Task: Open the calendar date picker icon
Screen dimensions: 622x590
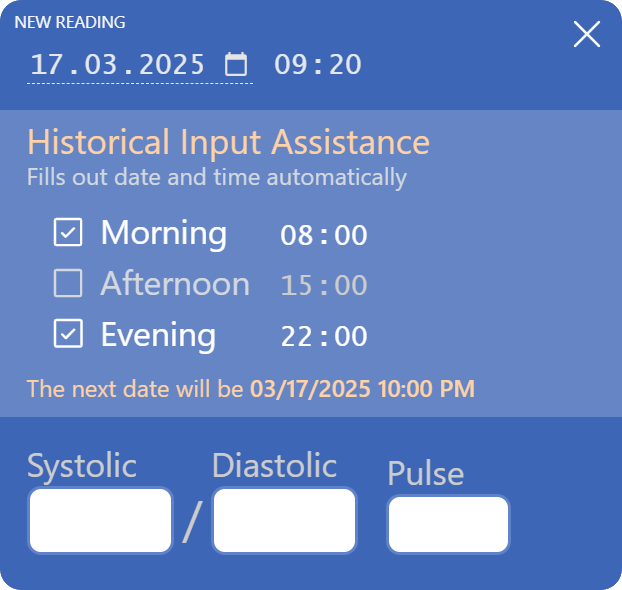Action: [x=236, y=65]
